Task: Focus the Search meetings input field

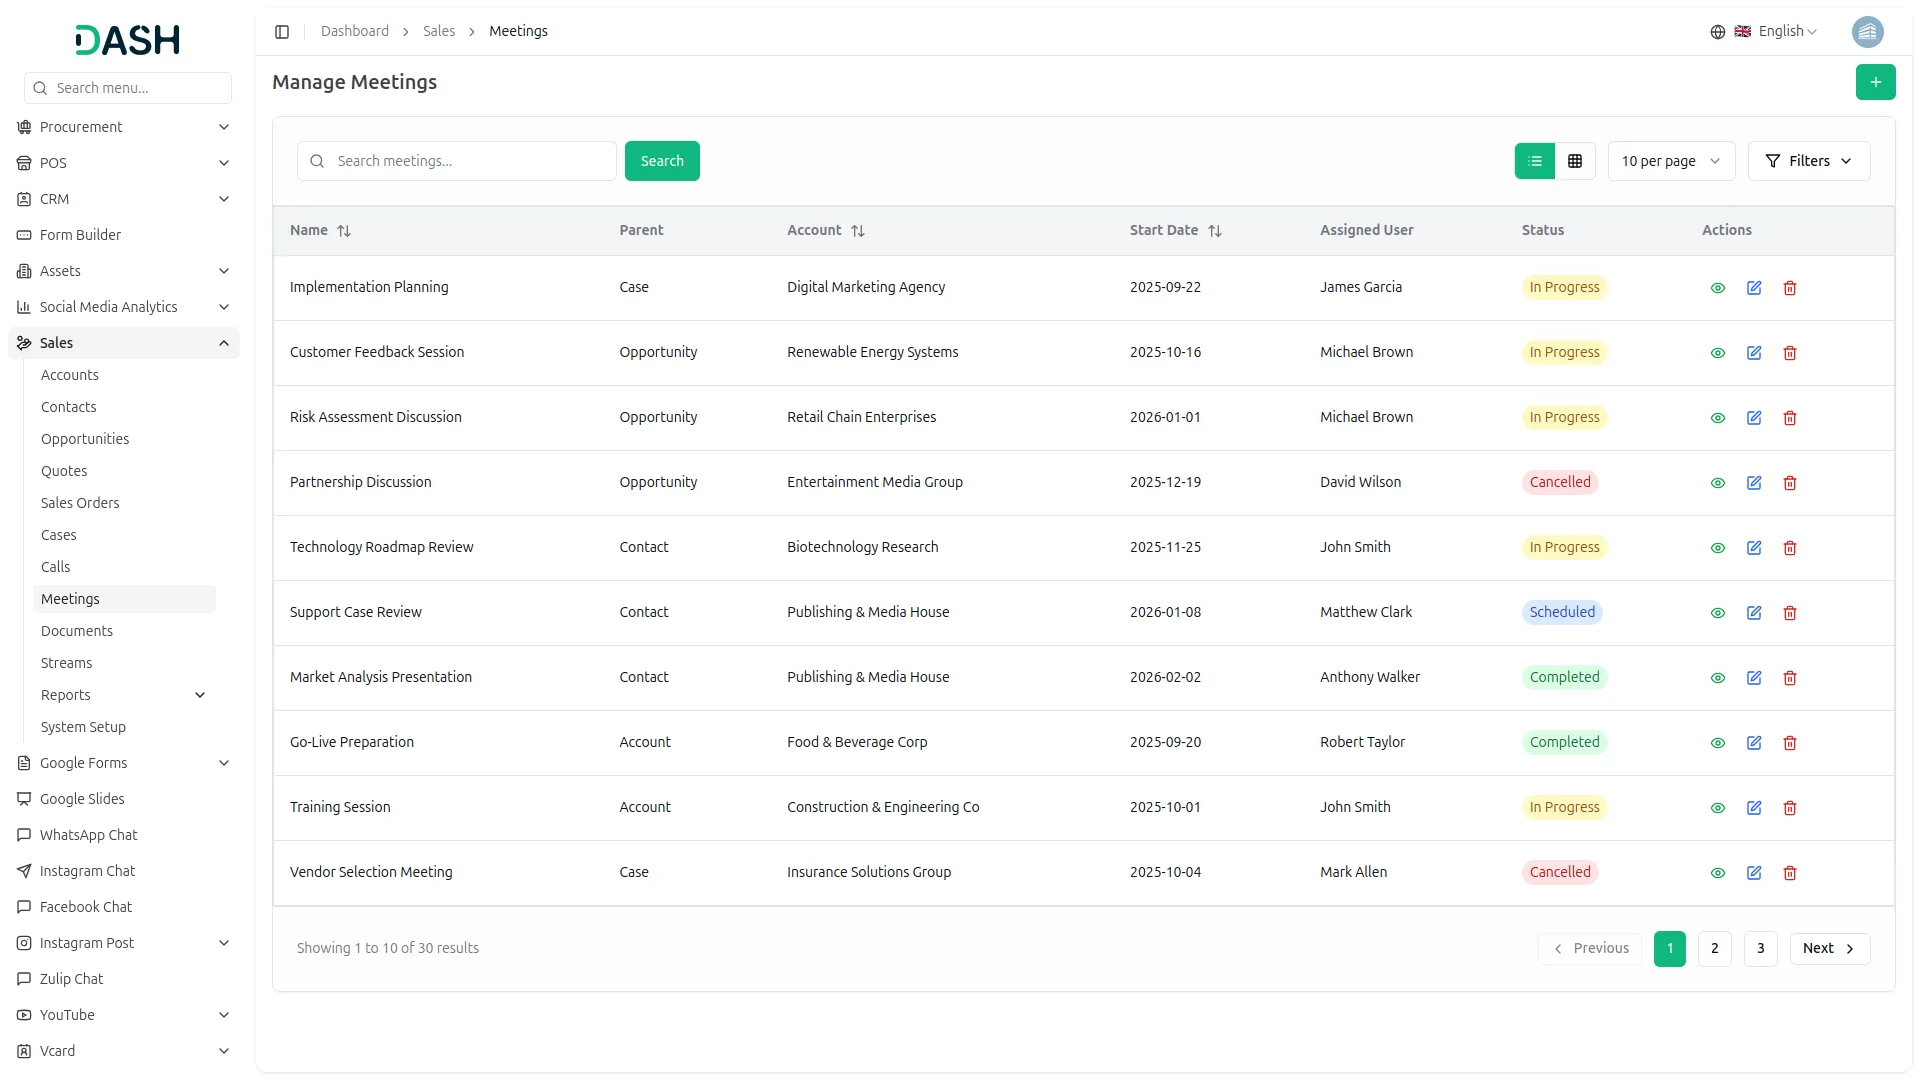Action: coord(470,161)
